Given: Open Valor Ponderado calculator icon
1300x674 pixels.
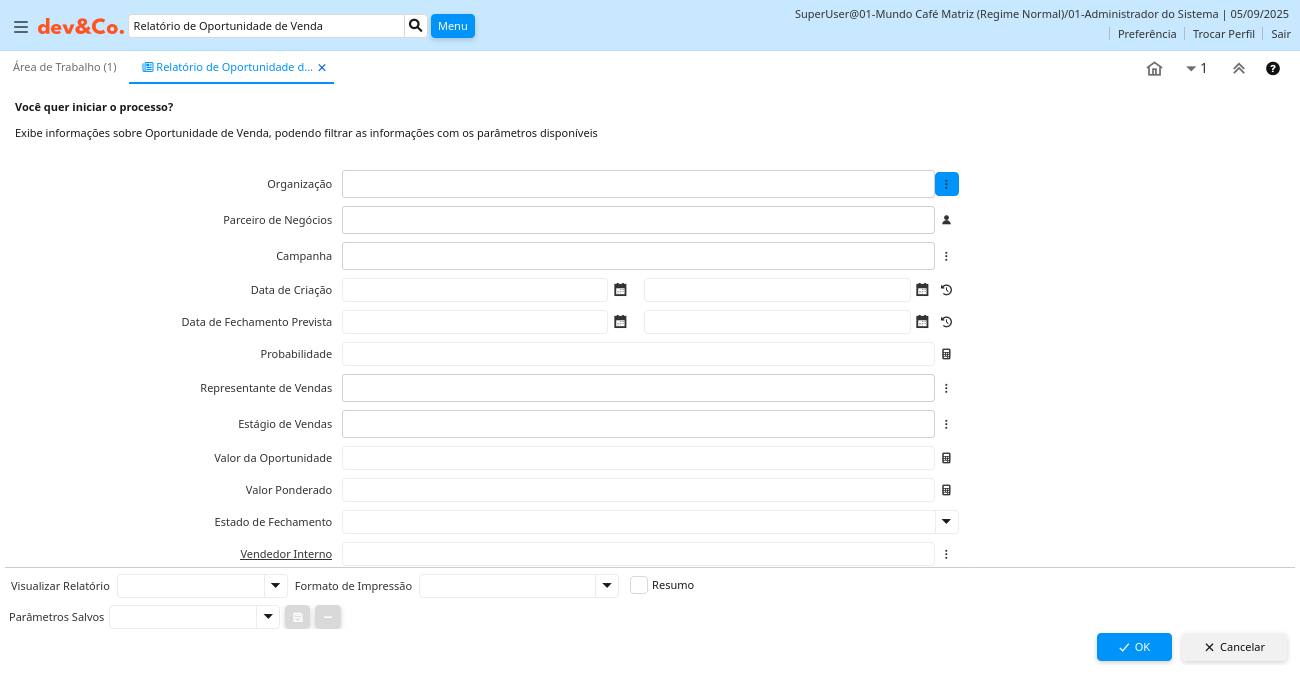Looking at the screenshot, I should point(946,490).
